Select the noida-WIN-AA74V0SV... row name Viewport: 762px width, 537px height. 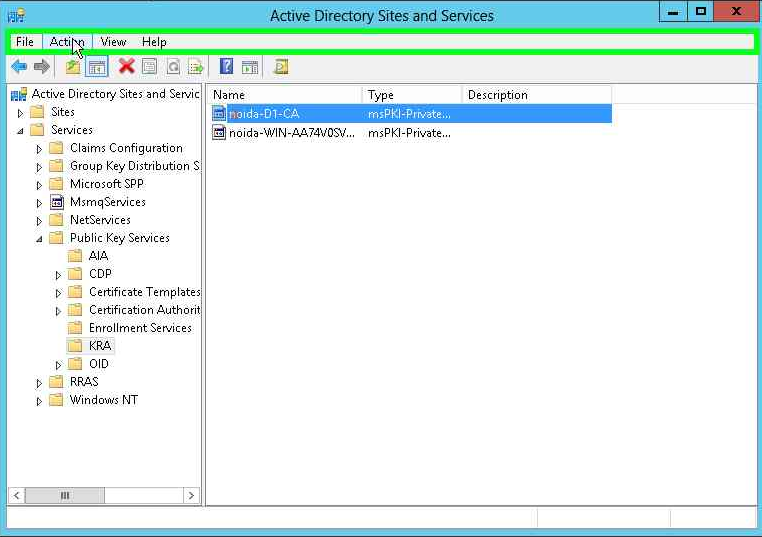pos(292,133)
